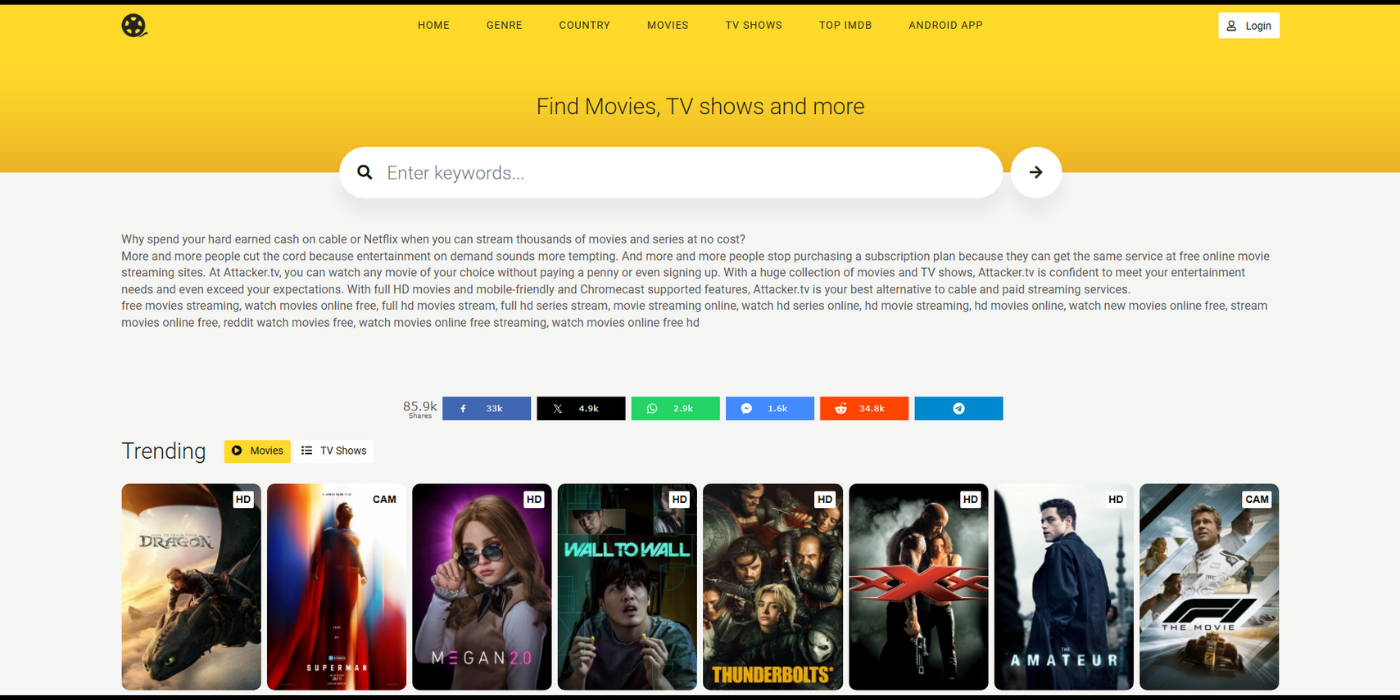
Task: Click the HD badge on The Amateur poster
Action: [x=1116, y=499]
